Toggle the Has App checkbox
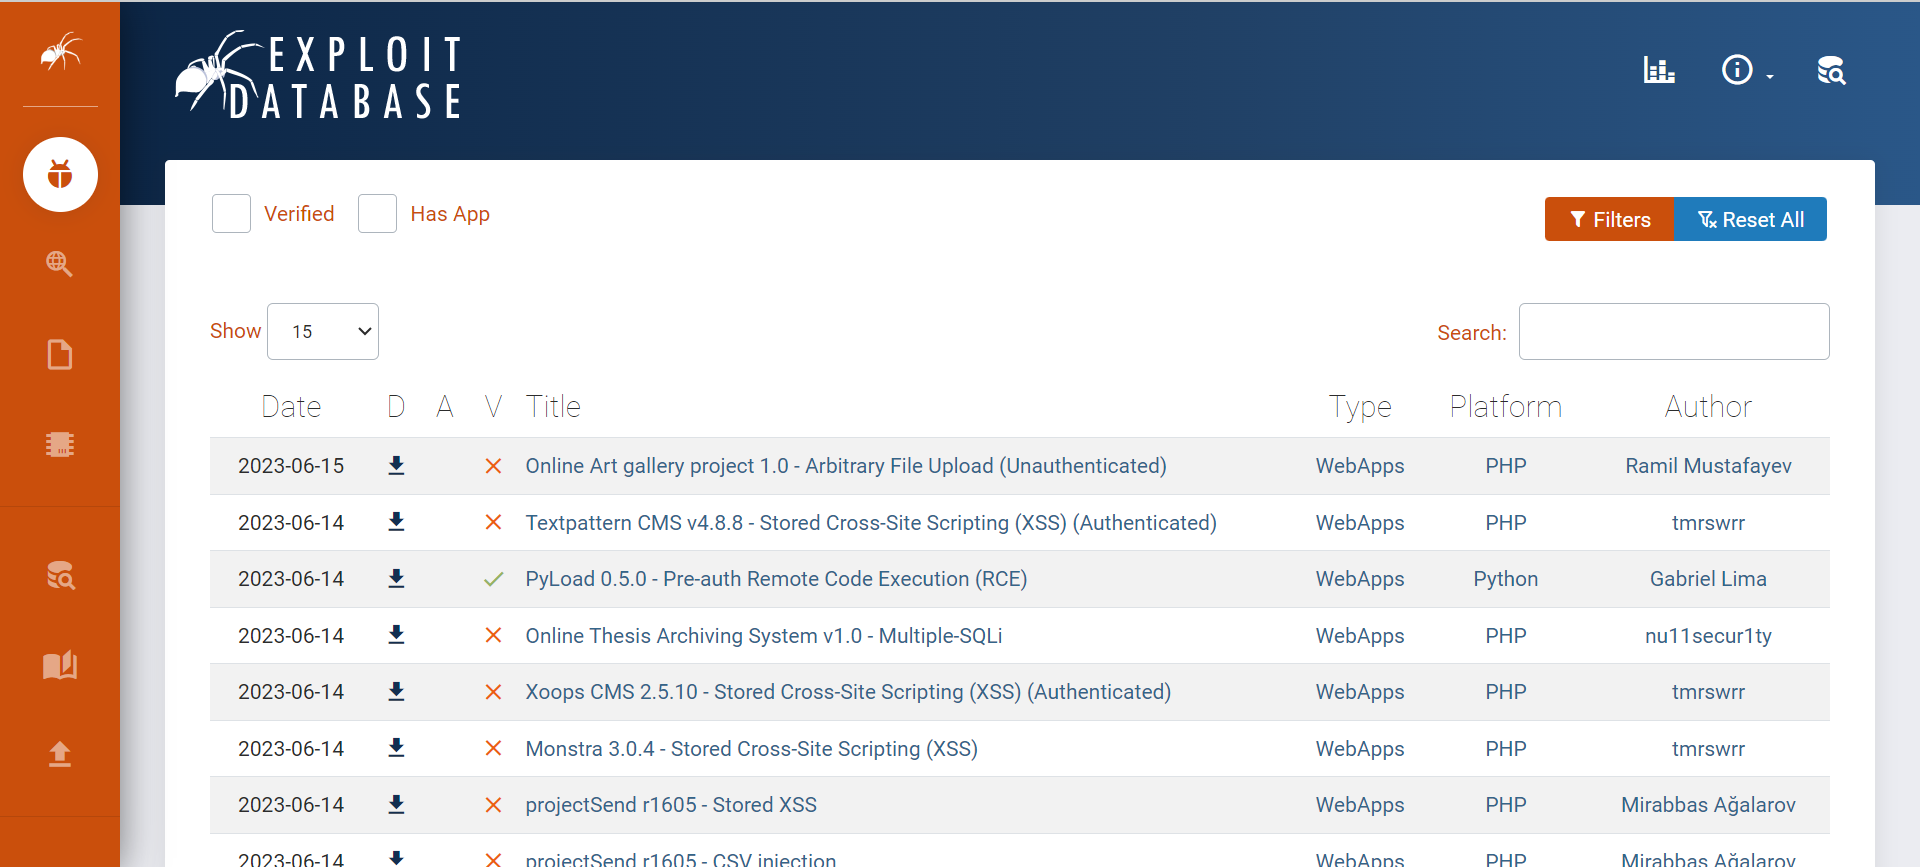Image resolution: width=1920 pixels, height=867 pixels. pyautogui.click(x=377, y=214)
